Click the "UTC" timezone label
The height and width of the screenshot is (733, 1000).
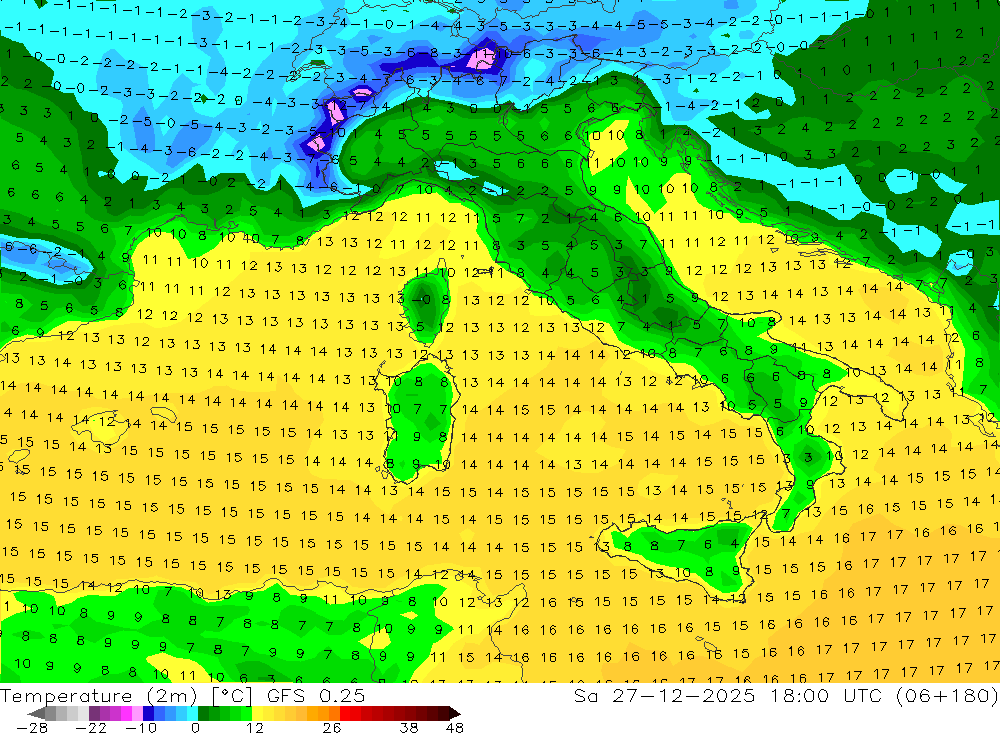(x=865, y=695)
